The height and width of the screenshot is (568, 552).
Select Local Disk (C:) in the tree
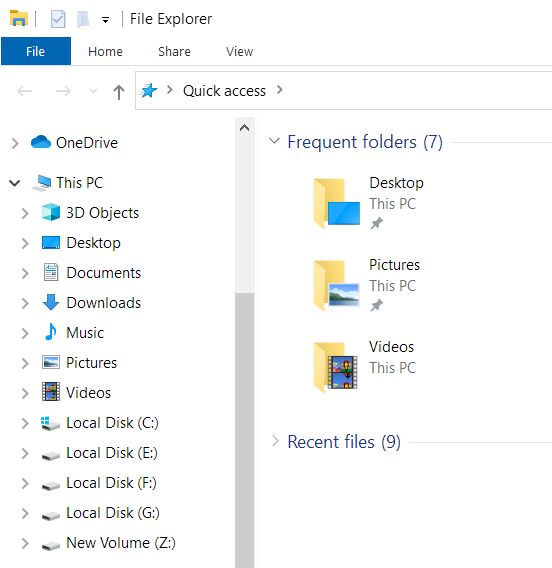tap(112, 423)
